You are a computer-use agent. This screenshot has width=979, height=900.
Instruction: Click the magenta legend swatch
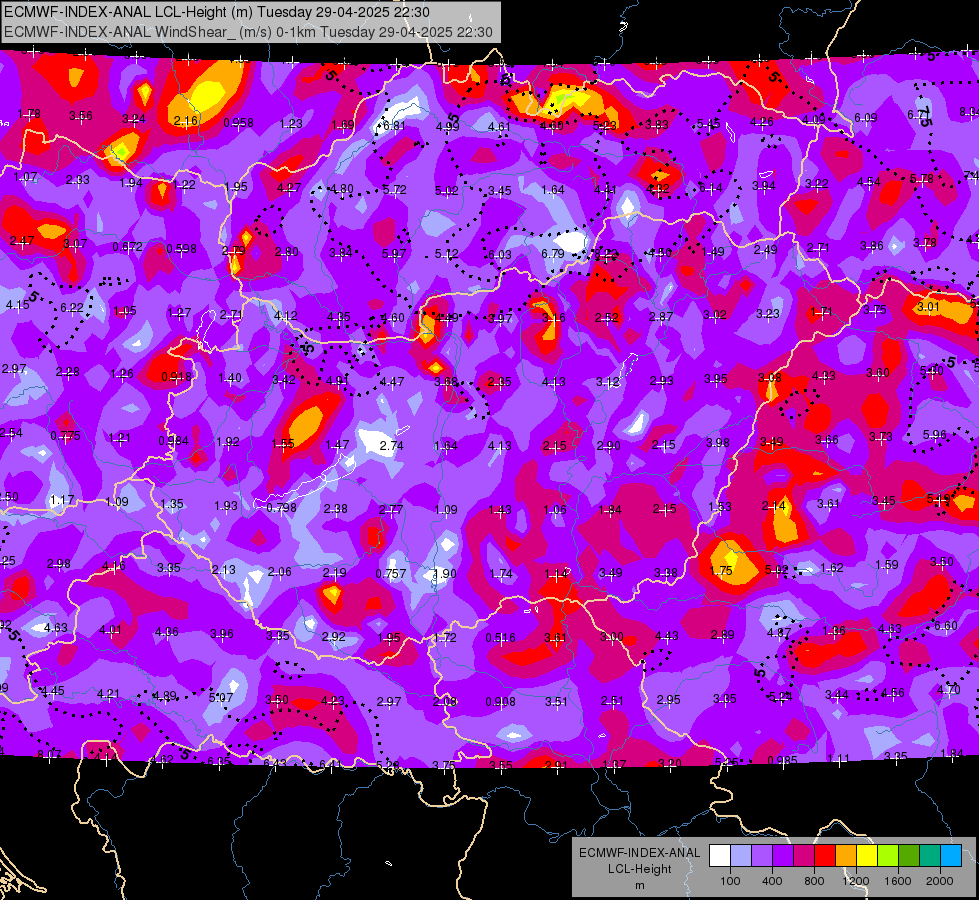804,856
